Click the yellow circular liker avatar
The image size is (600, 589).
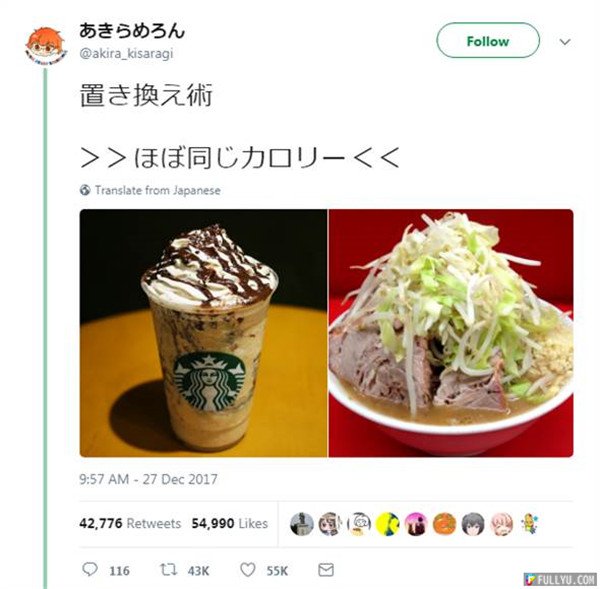(x=388, y=524)
